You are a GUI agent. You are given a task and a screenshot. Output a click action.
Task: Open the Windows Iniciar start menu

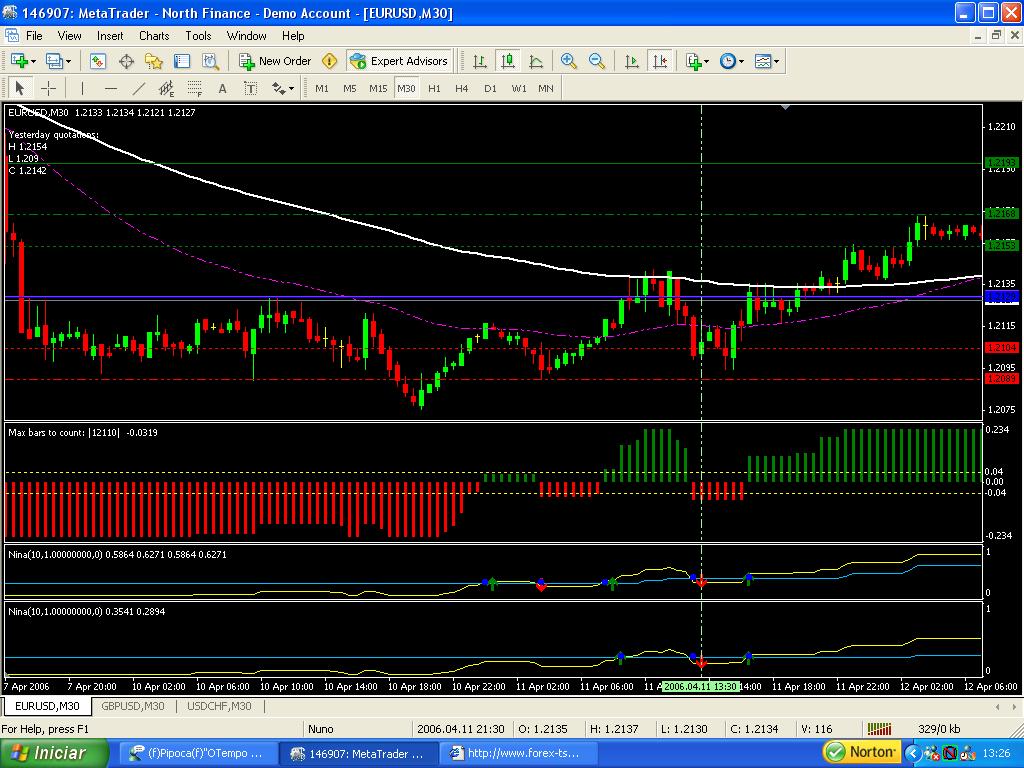(48, 753)
